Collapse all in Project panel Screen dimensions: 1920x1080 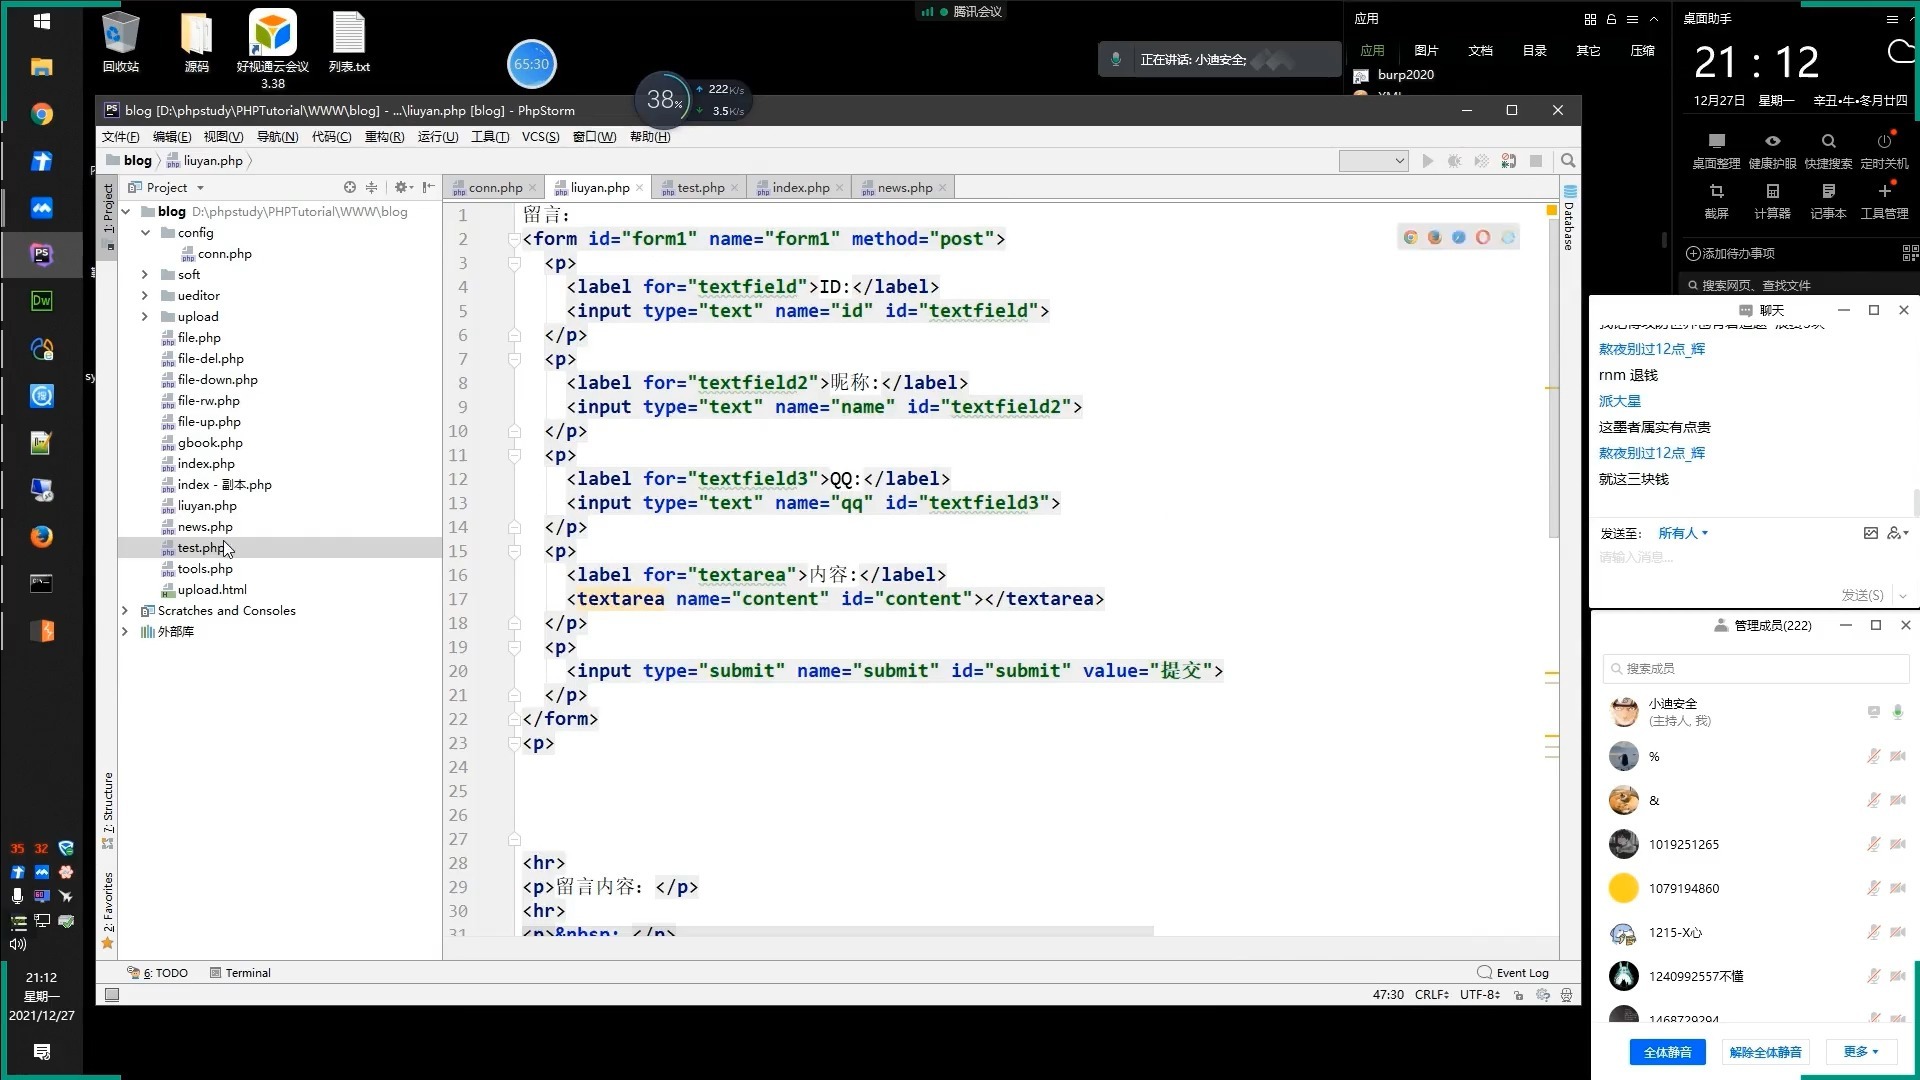pyautogui.click(x=371, y=187)
